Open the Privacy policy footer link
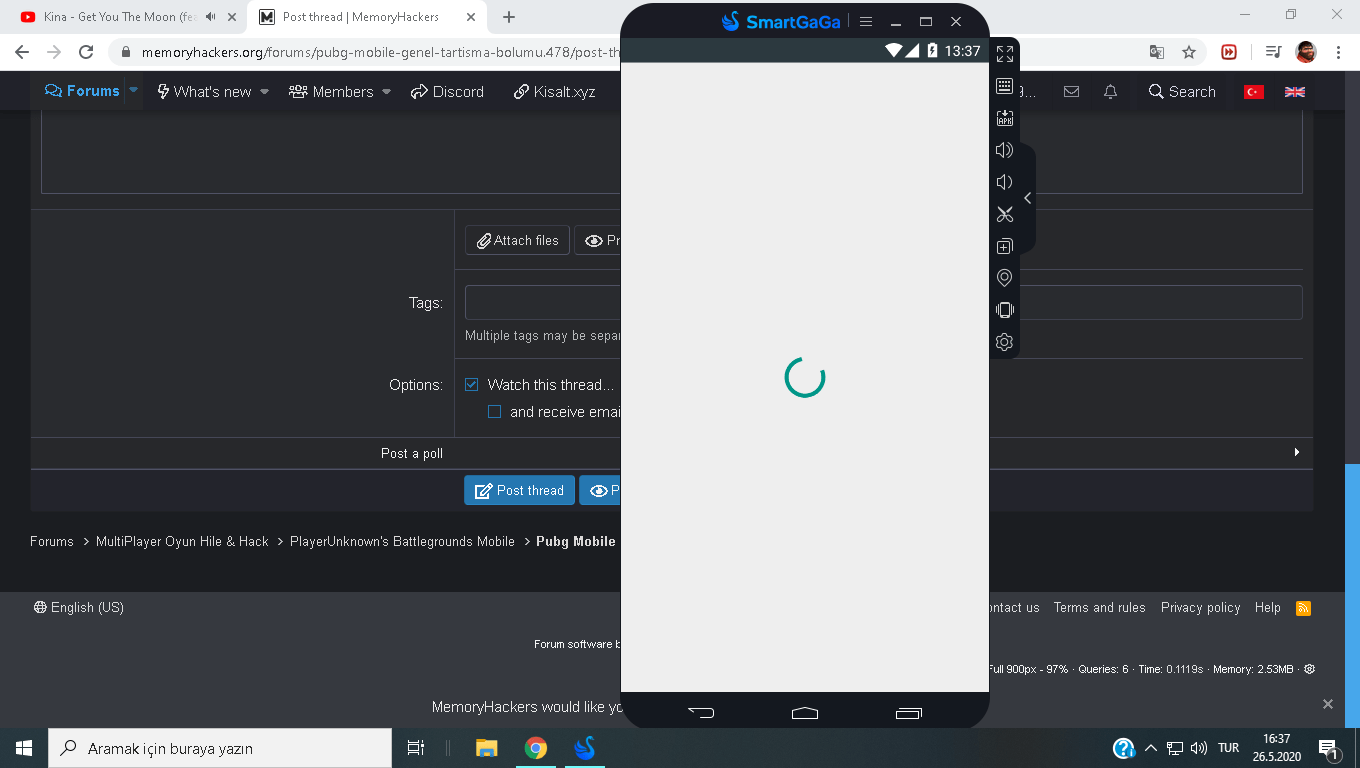This screenshot has height=768, width=1360. click(x=1201, y=607)
